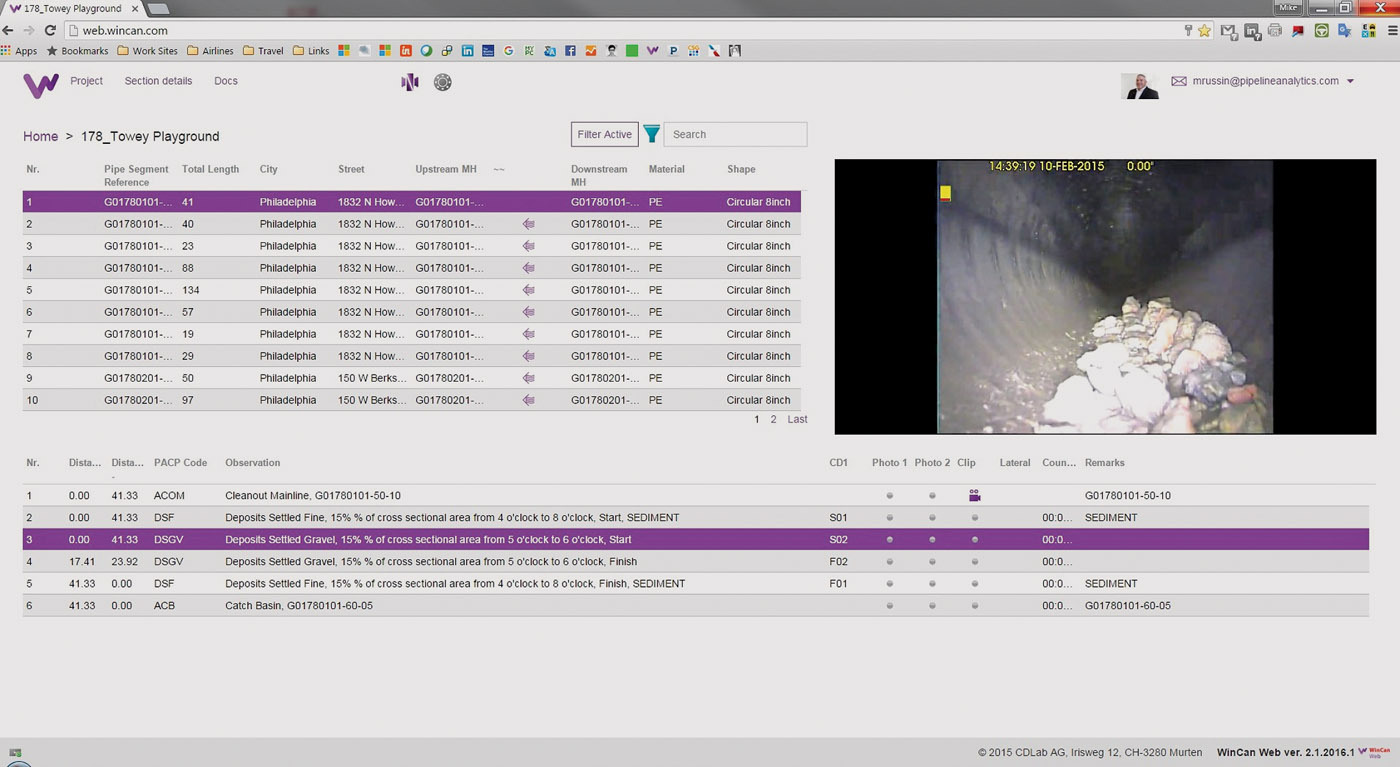
Task: Click the direction arrow in segment row 10
Action: [529, 400]
